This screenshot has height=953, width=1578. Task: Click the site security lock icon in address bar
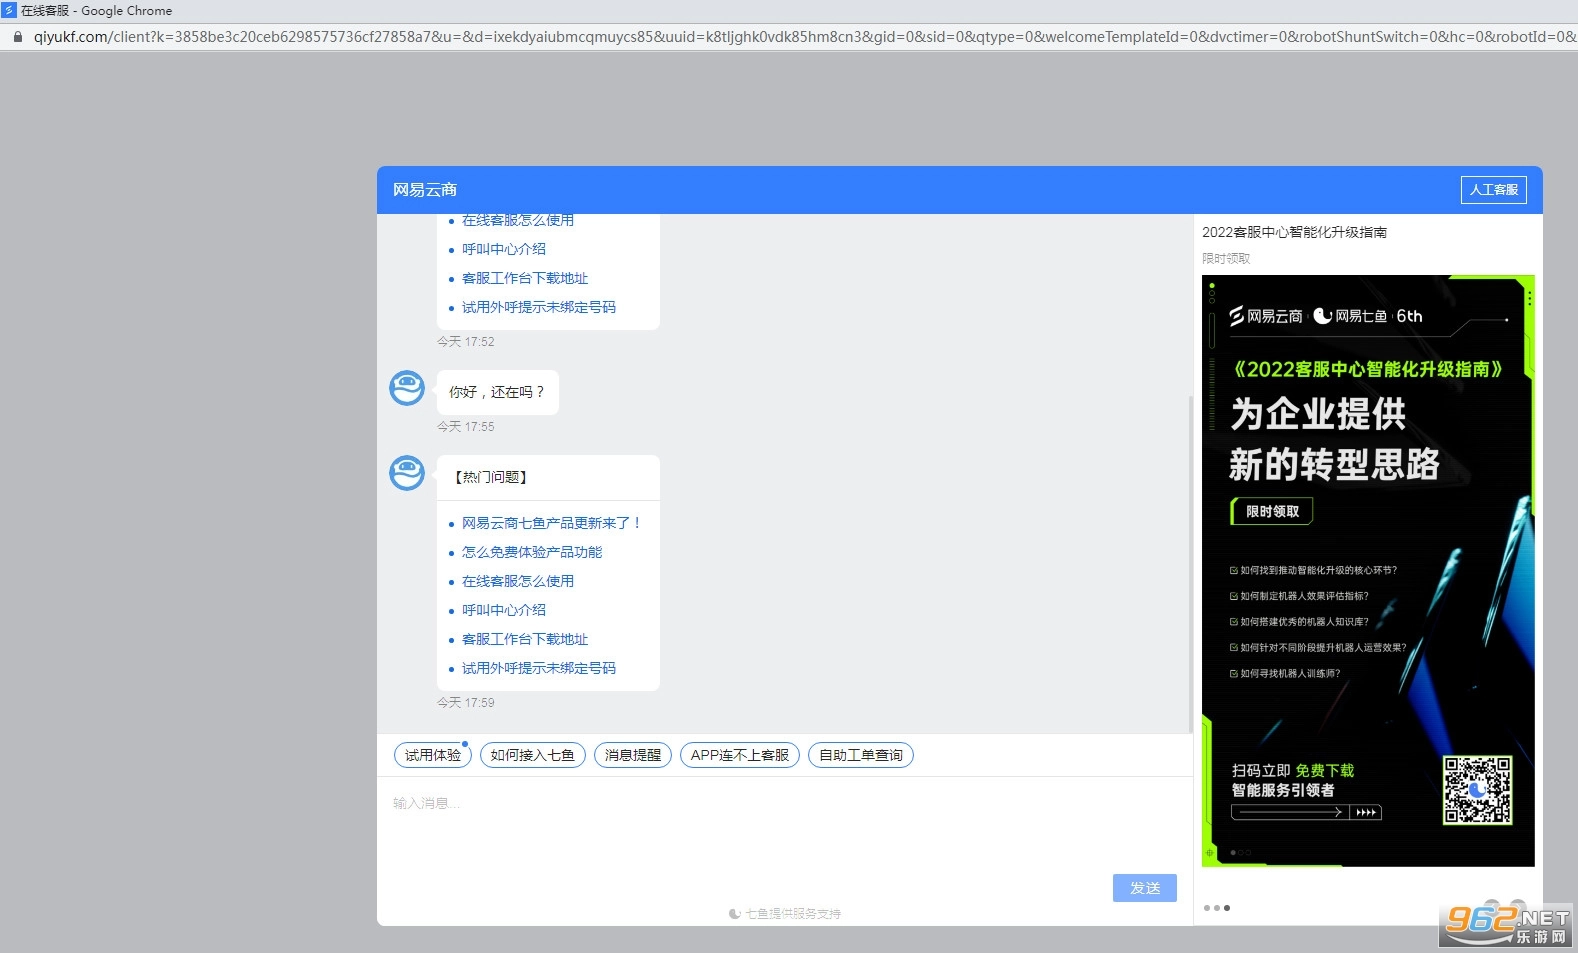pos(17,37)
